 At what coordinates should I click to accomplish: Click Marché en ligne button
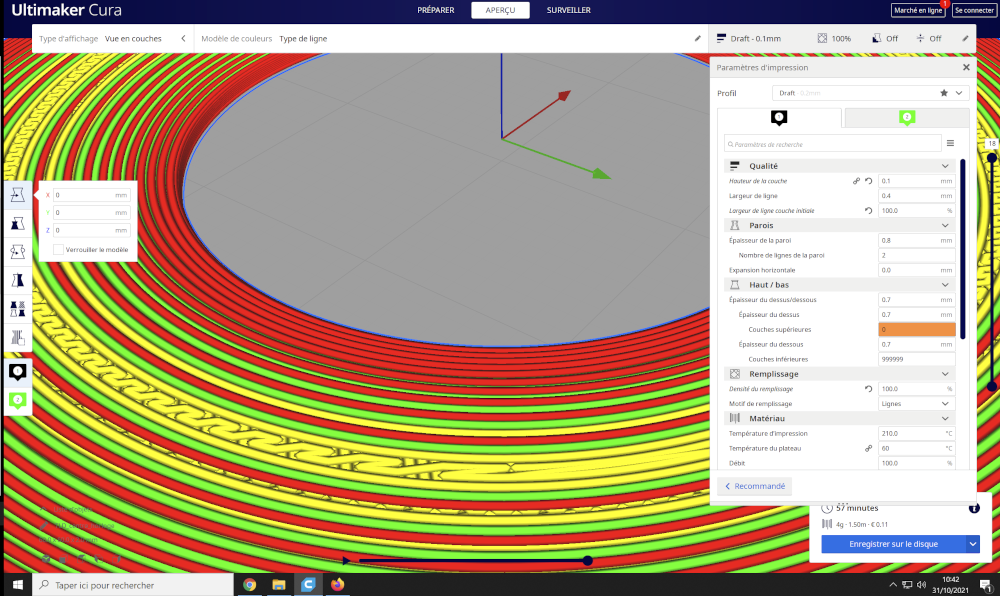click(918, 10)
